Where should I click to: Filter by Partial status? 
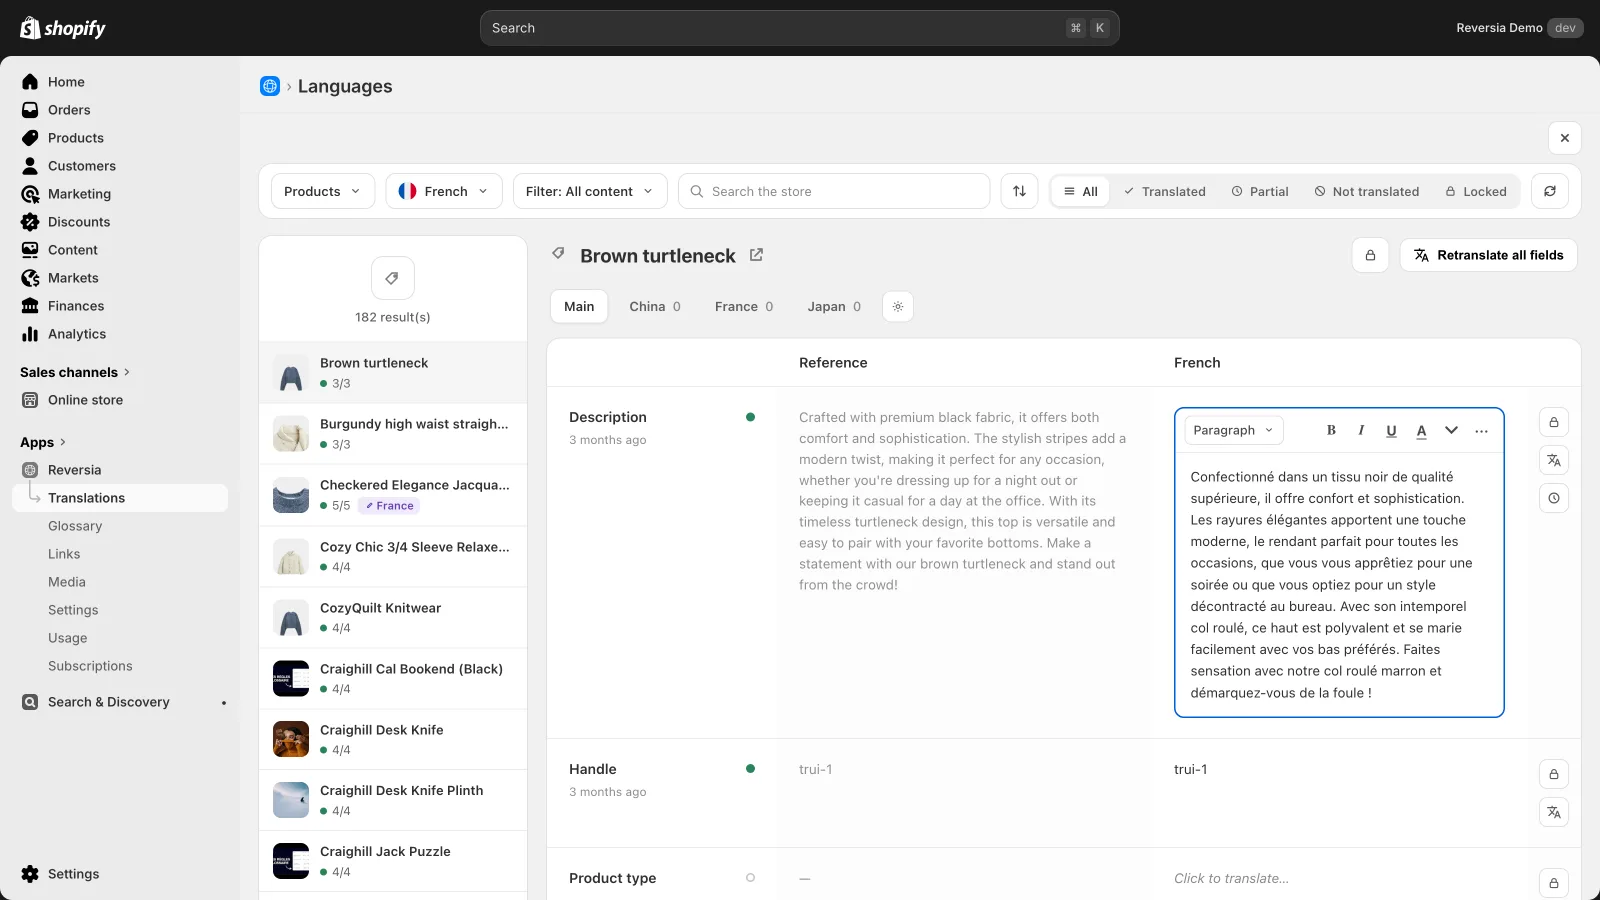click(x=1260, y=191)
